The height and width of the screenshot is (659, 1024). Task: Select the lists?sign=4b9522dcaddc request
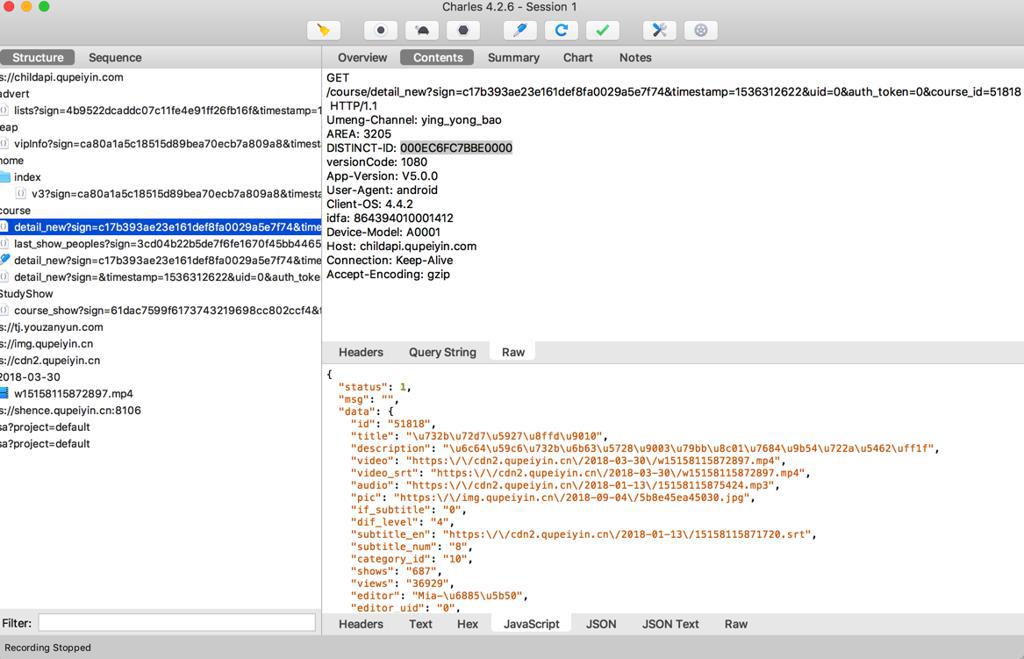coord(167,110)
